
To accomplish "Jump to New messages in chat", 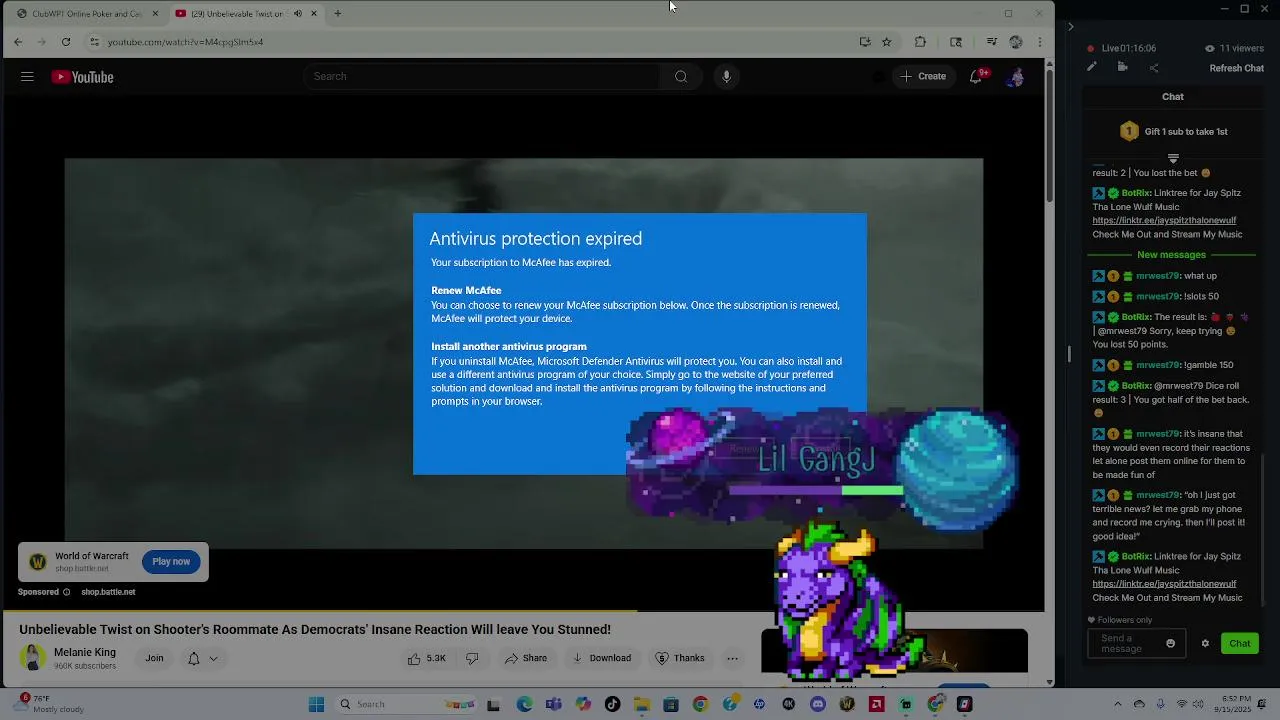I will pos(1171,255).
